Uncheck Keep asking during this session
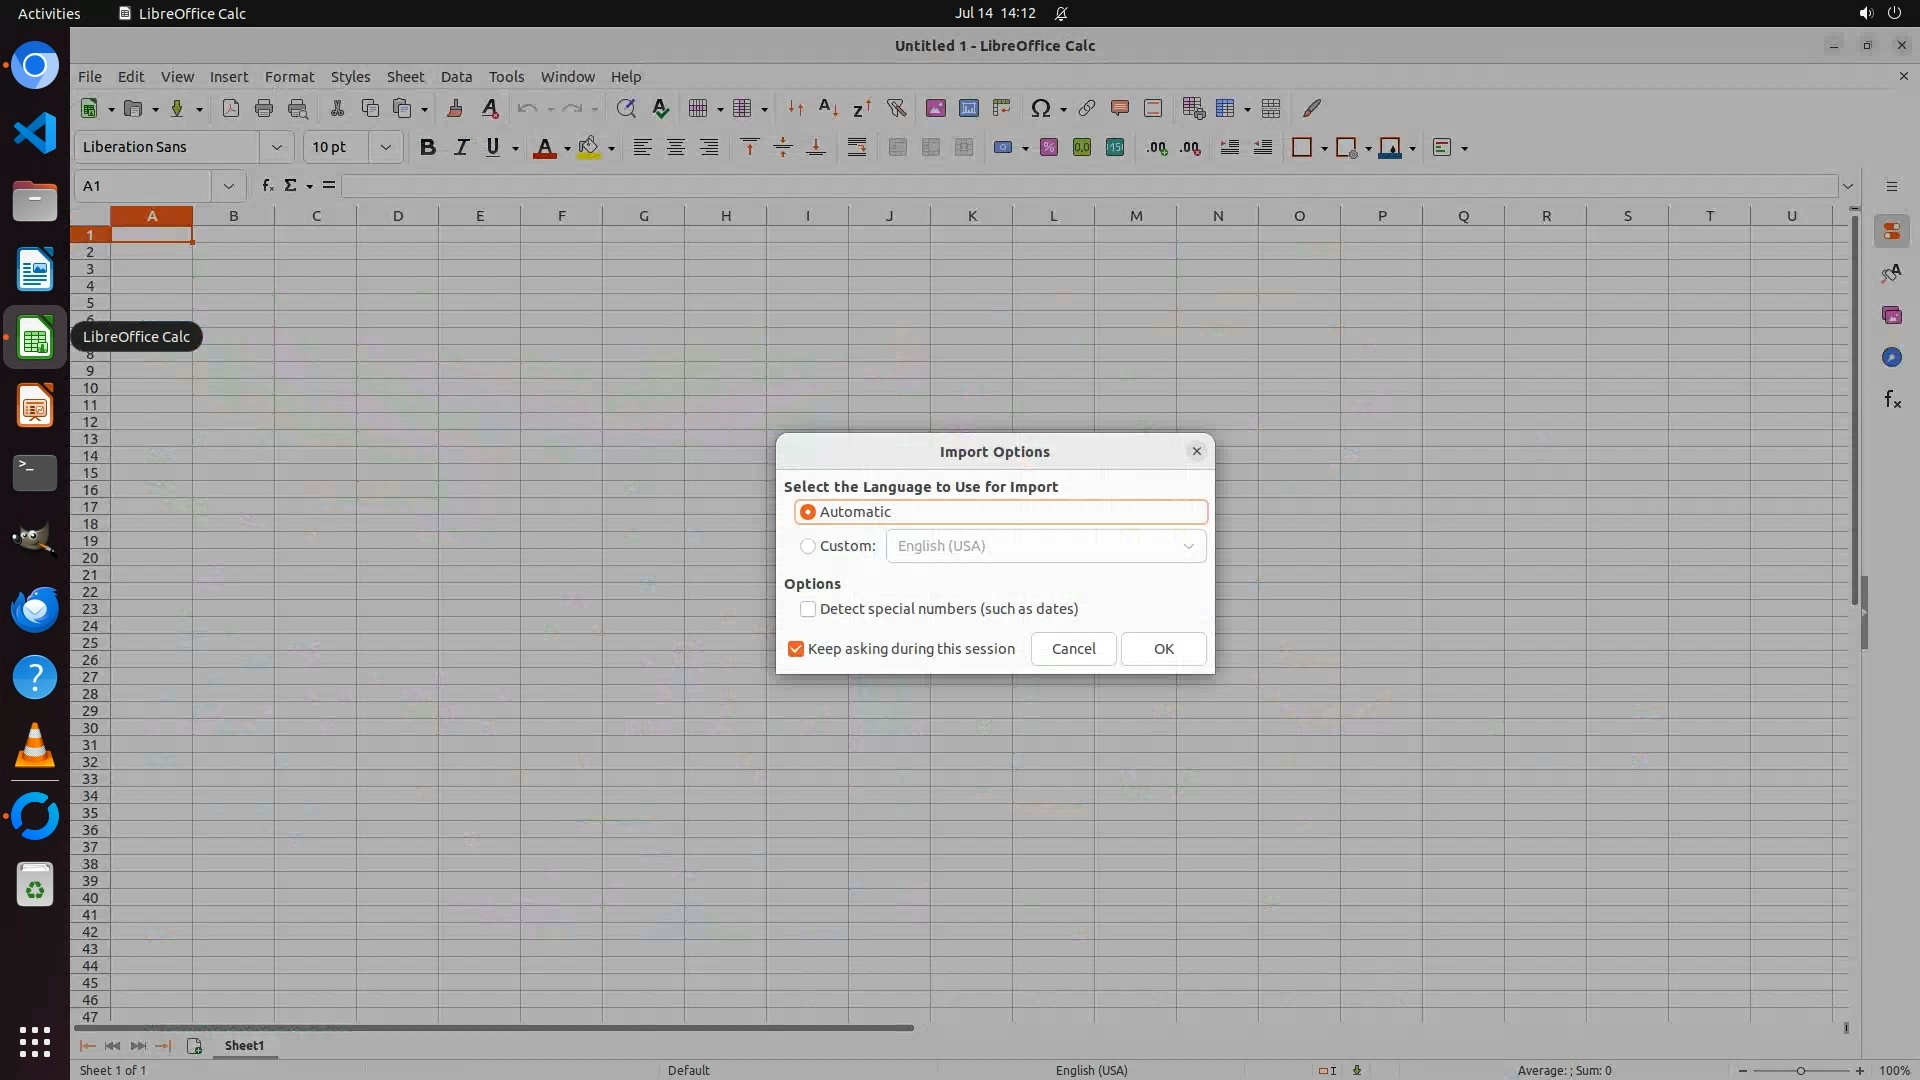1920x1080 pixels. pyautogui.click(x=796, y=649)
